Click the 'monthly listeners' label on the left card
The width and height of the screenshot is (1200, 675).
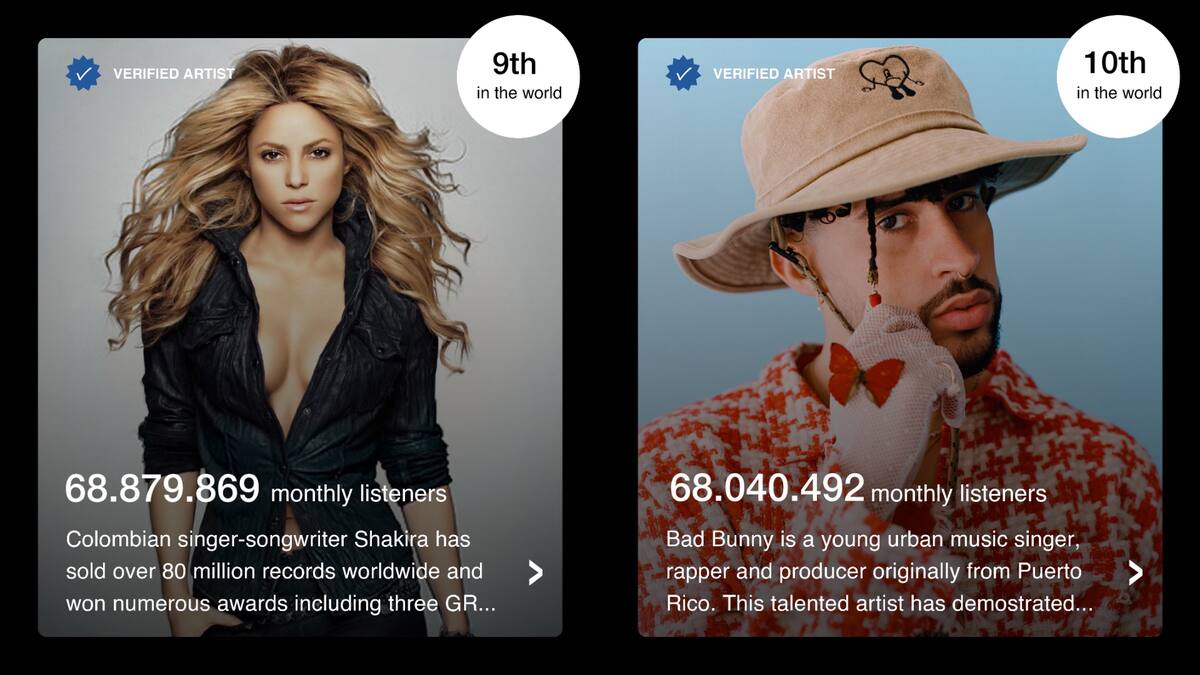coord(359,494)
